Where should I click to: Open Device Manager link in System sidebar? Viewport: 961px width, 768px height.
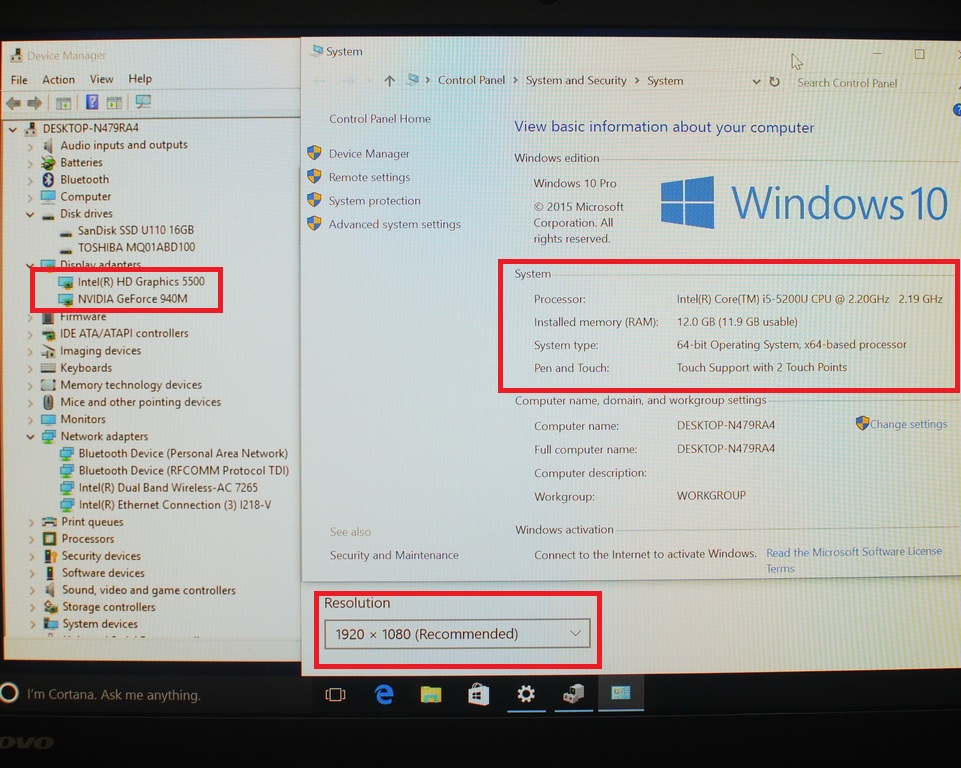coord(369,154)
